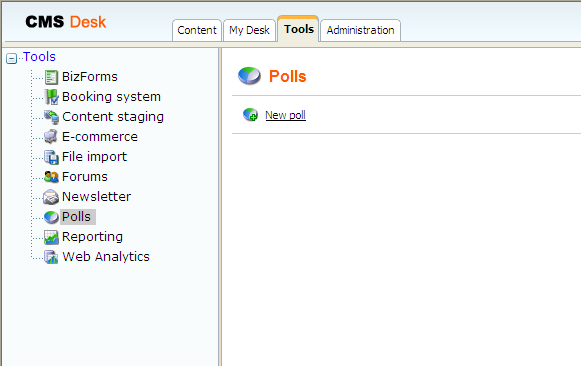The image size is (581, 366).
Task: Click the Forums people icon
Action: click(x=51, y=177)
